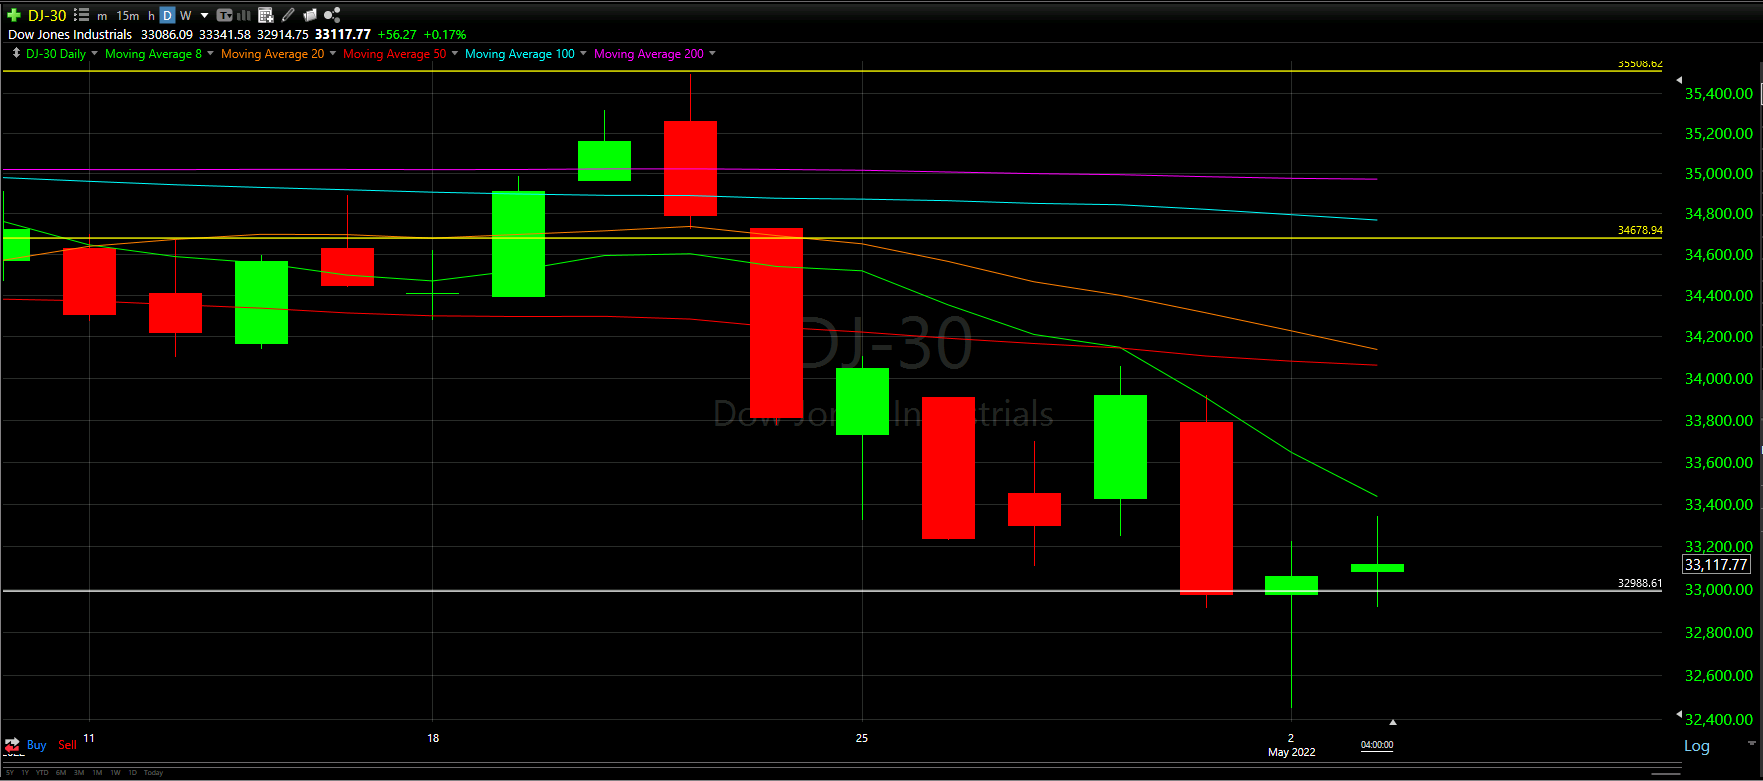Open the Moving Average 200 dropdown arrow
This screenshot has width=1763, height=781.
click(712, 53)
